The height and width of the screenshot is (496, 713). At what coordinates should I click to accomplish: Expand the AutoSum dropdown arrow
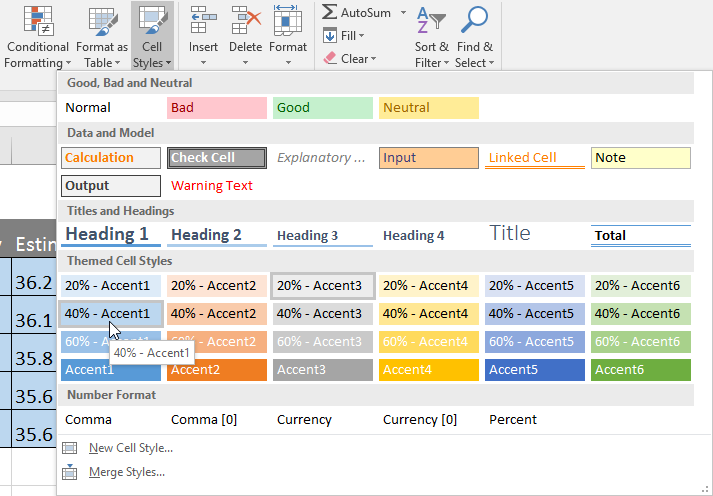(404, 13)
